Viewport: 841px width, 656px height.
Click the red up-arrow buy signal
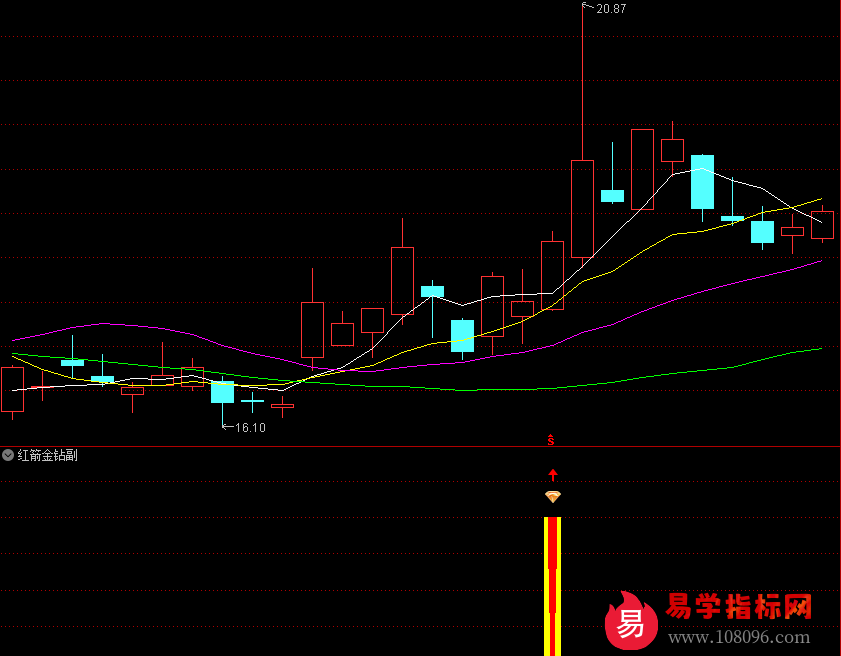[x=553, y=474]
